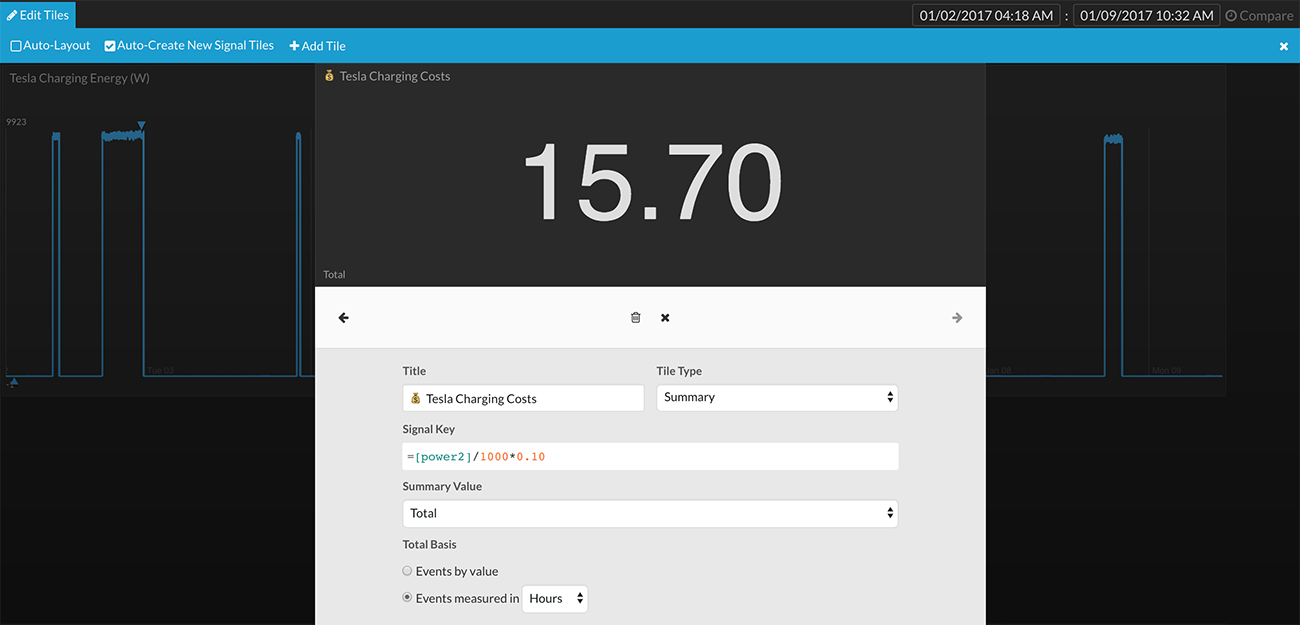
Task: Click the clock icon beside Compare
Action: tap(1231, 16)
